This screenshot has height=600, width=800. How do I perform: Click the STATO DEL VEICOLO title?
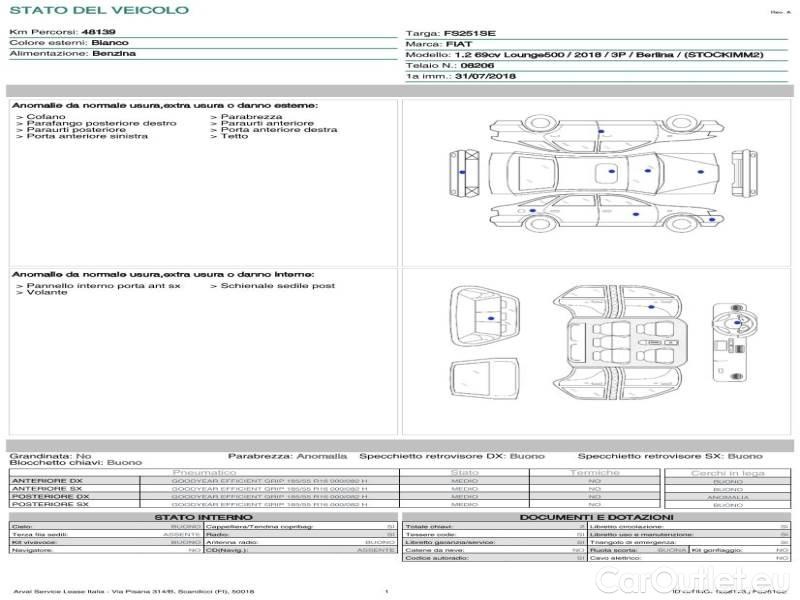click(x=98, y=10)
